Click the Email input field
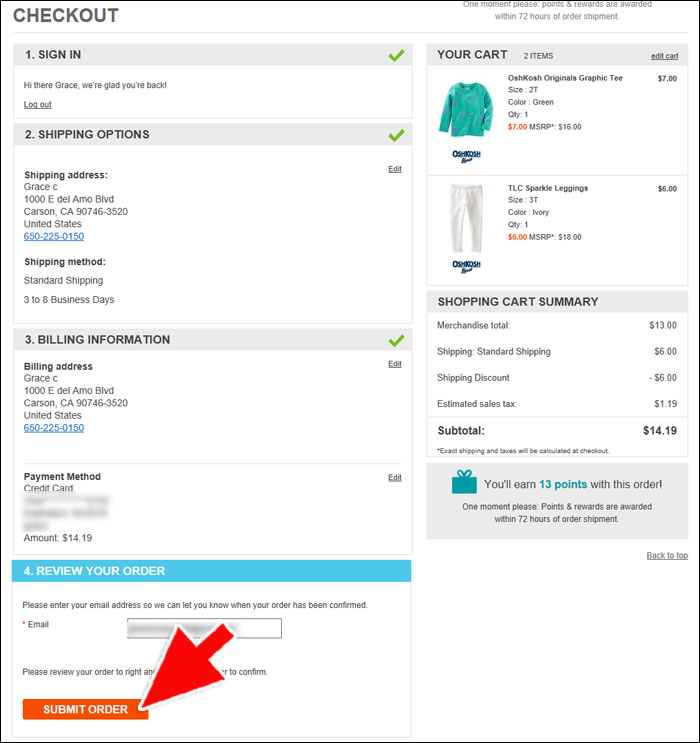The image size is (700, 743). coord(204,628)
